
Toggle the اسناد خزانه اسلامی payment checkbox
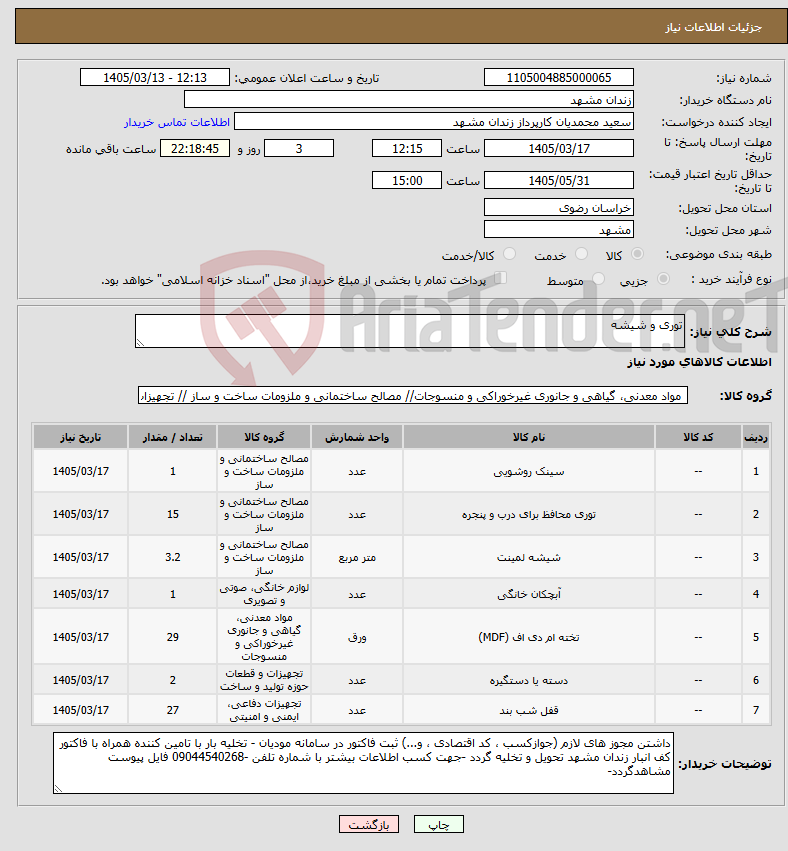coord(500,278)
